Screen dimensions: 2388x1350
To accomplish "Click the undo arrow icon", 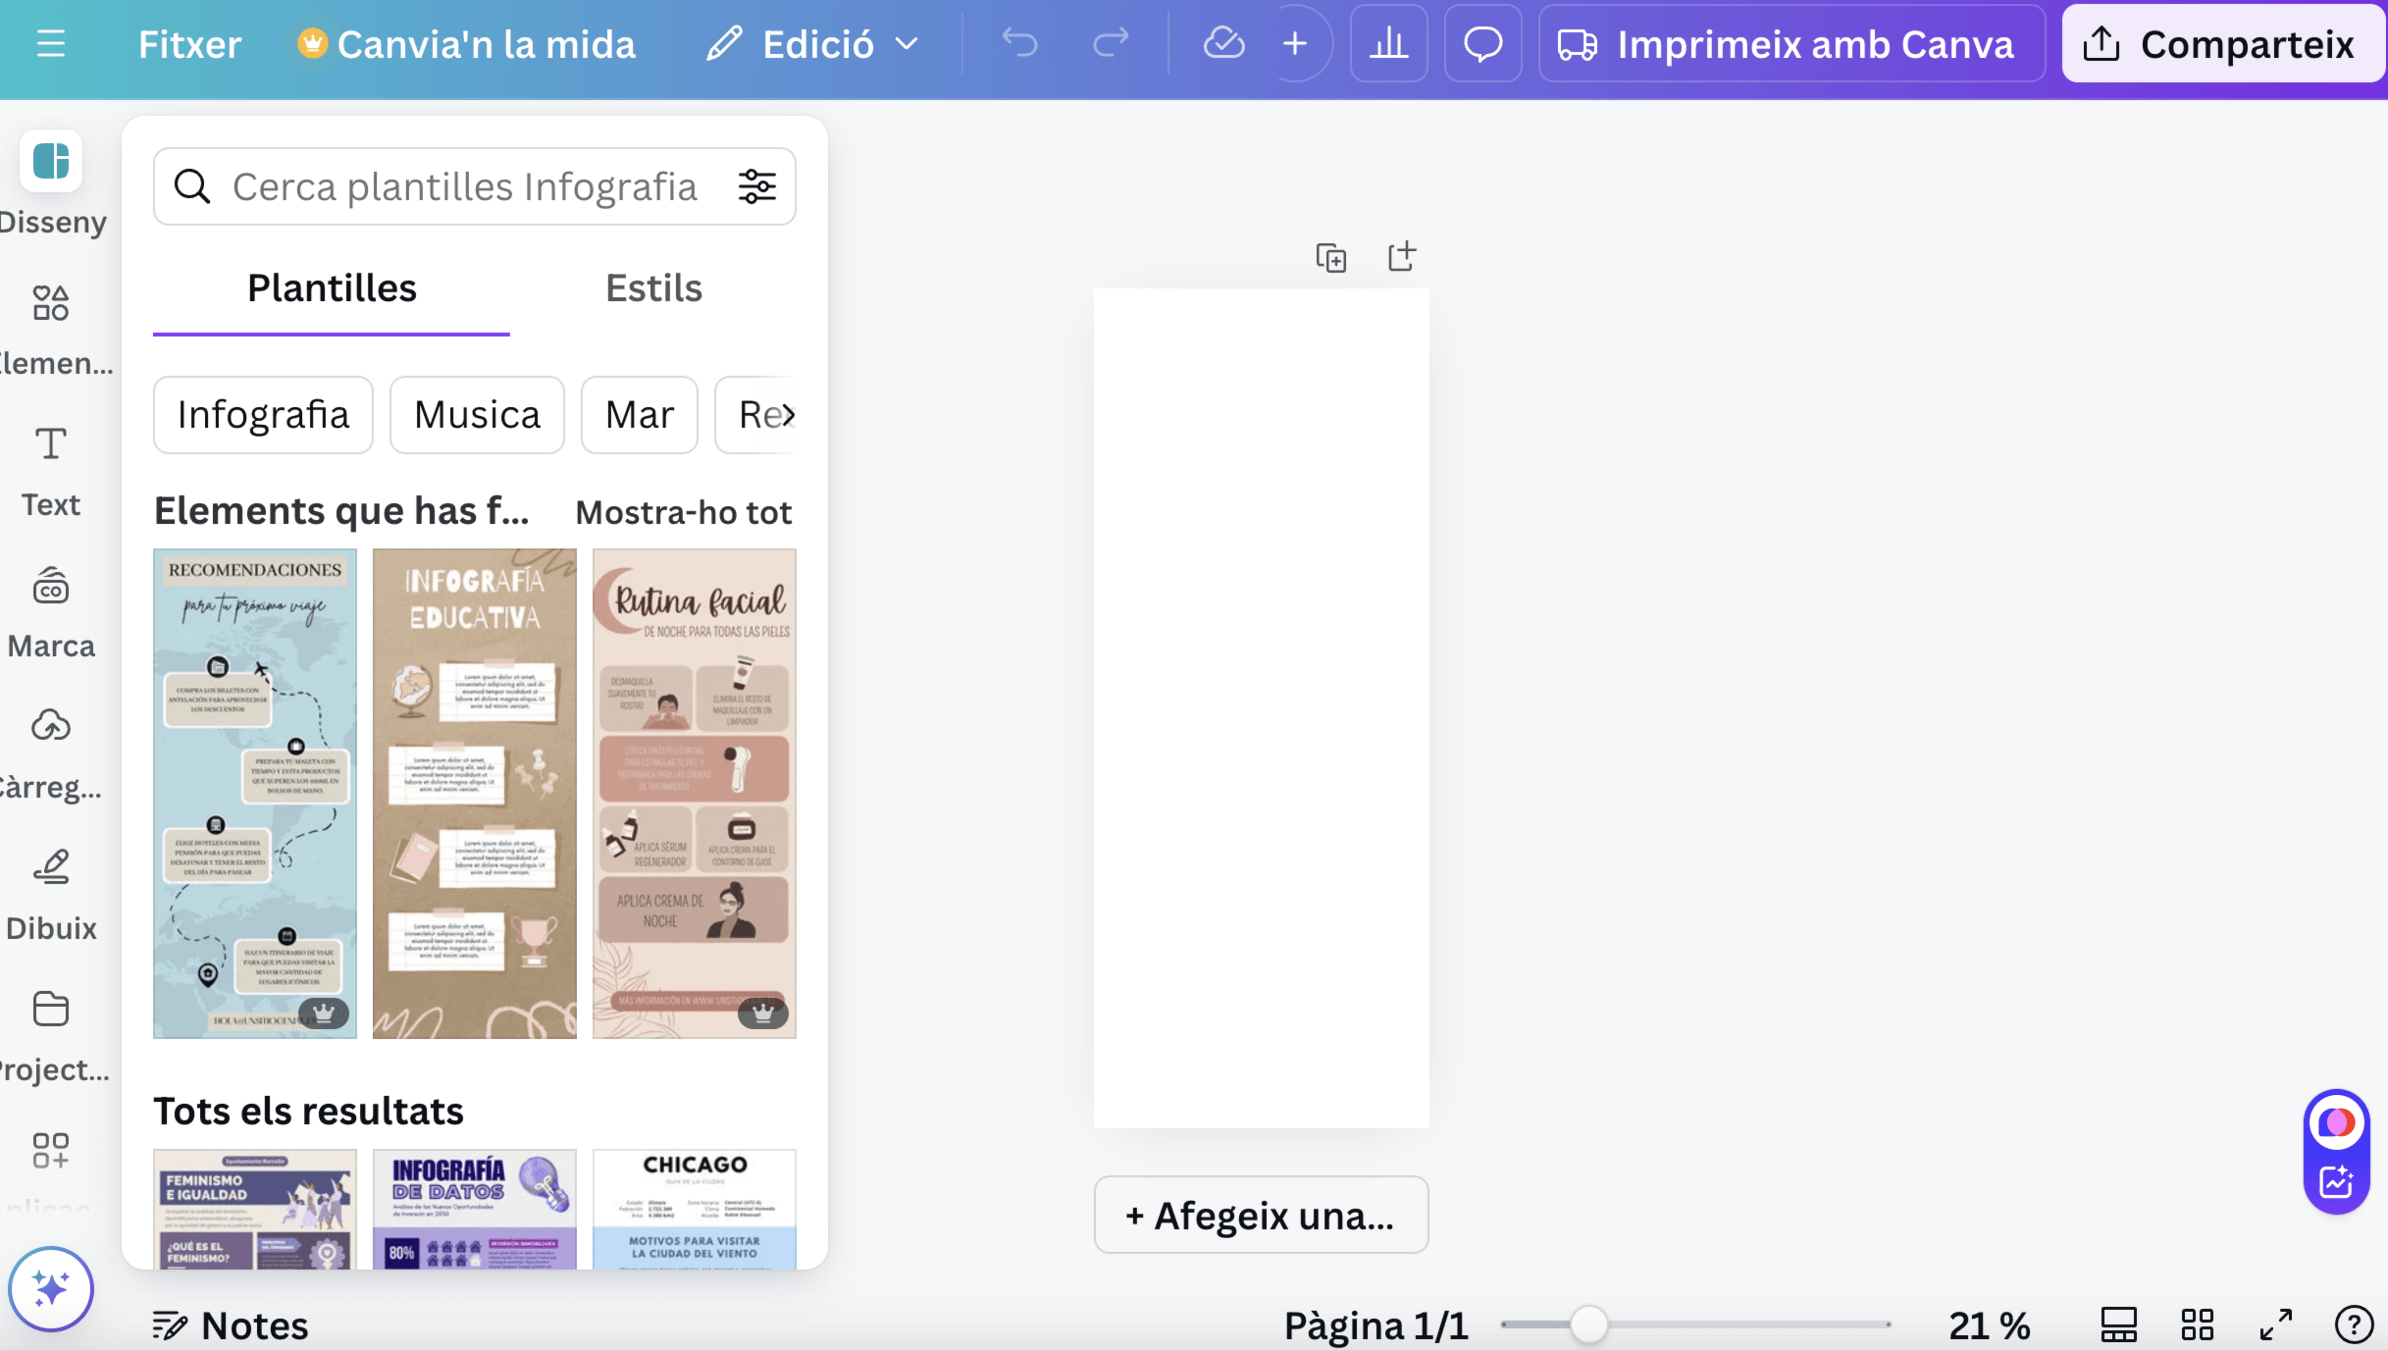I will pos(1020,44).
